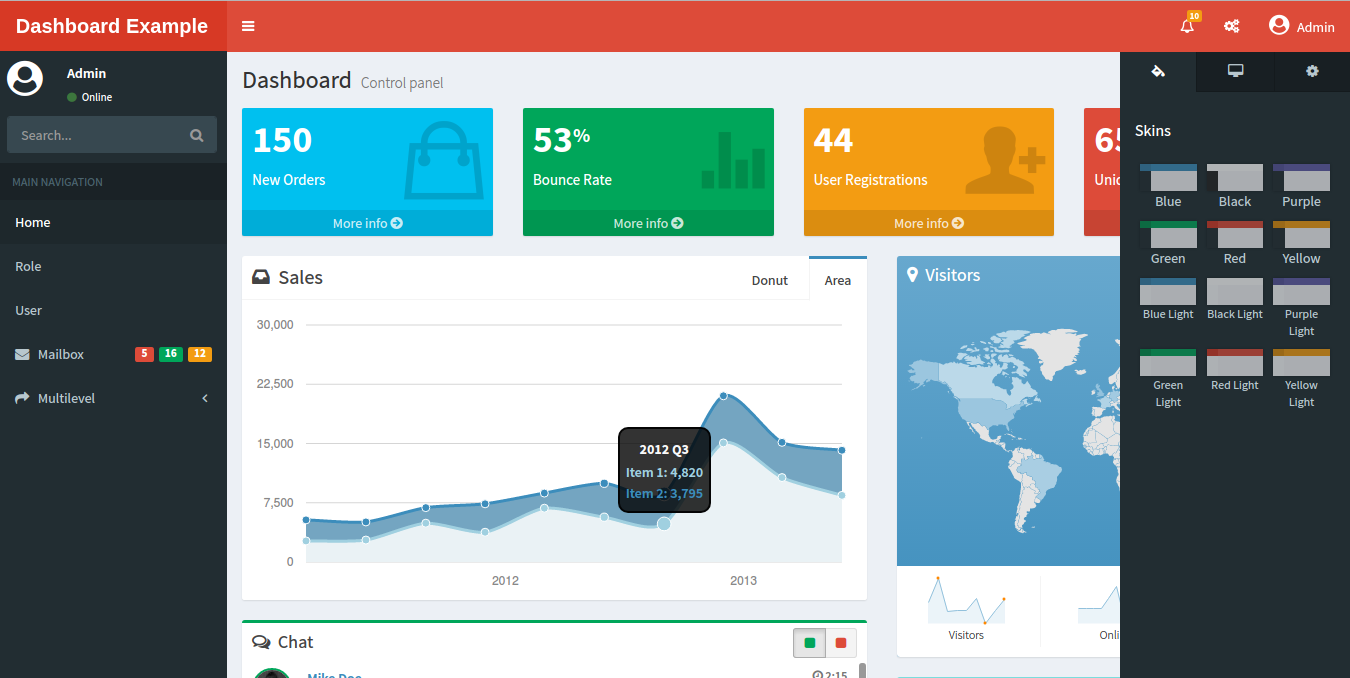Click the Skins heading
Screen dimensions: 1350x678
coord(1153,131)
